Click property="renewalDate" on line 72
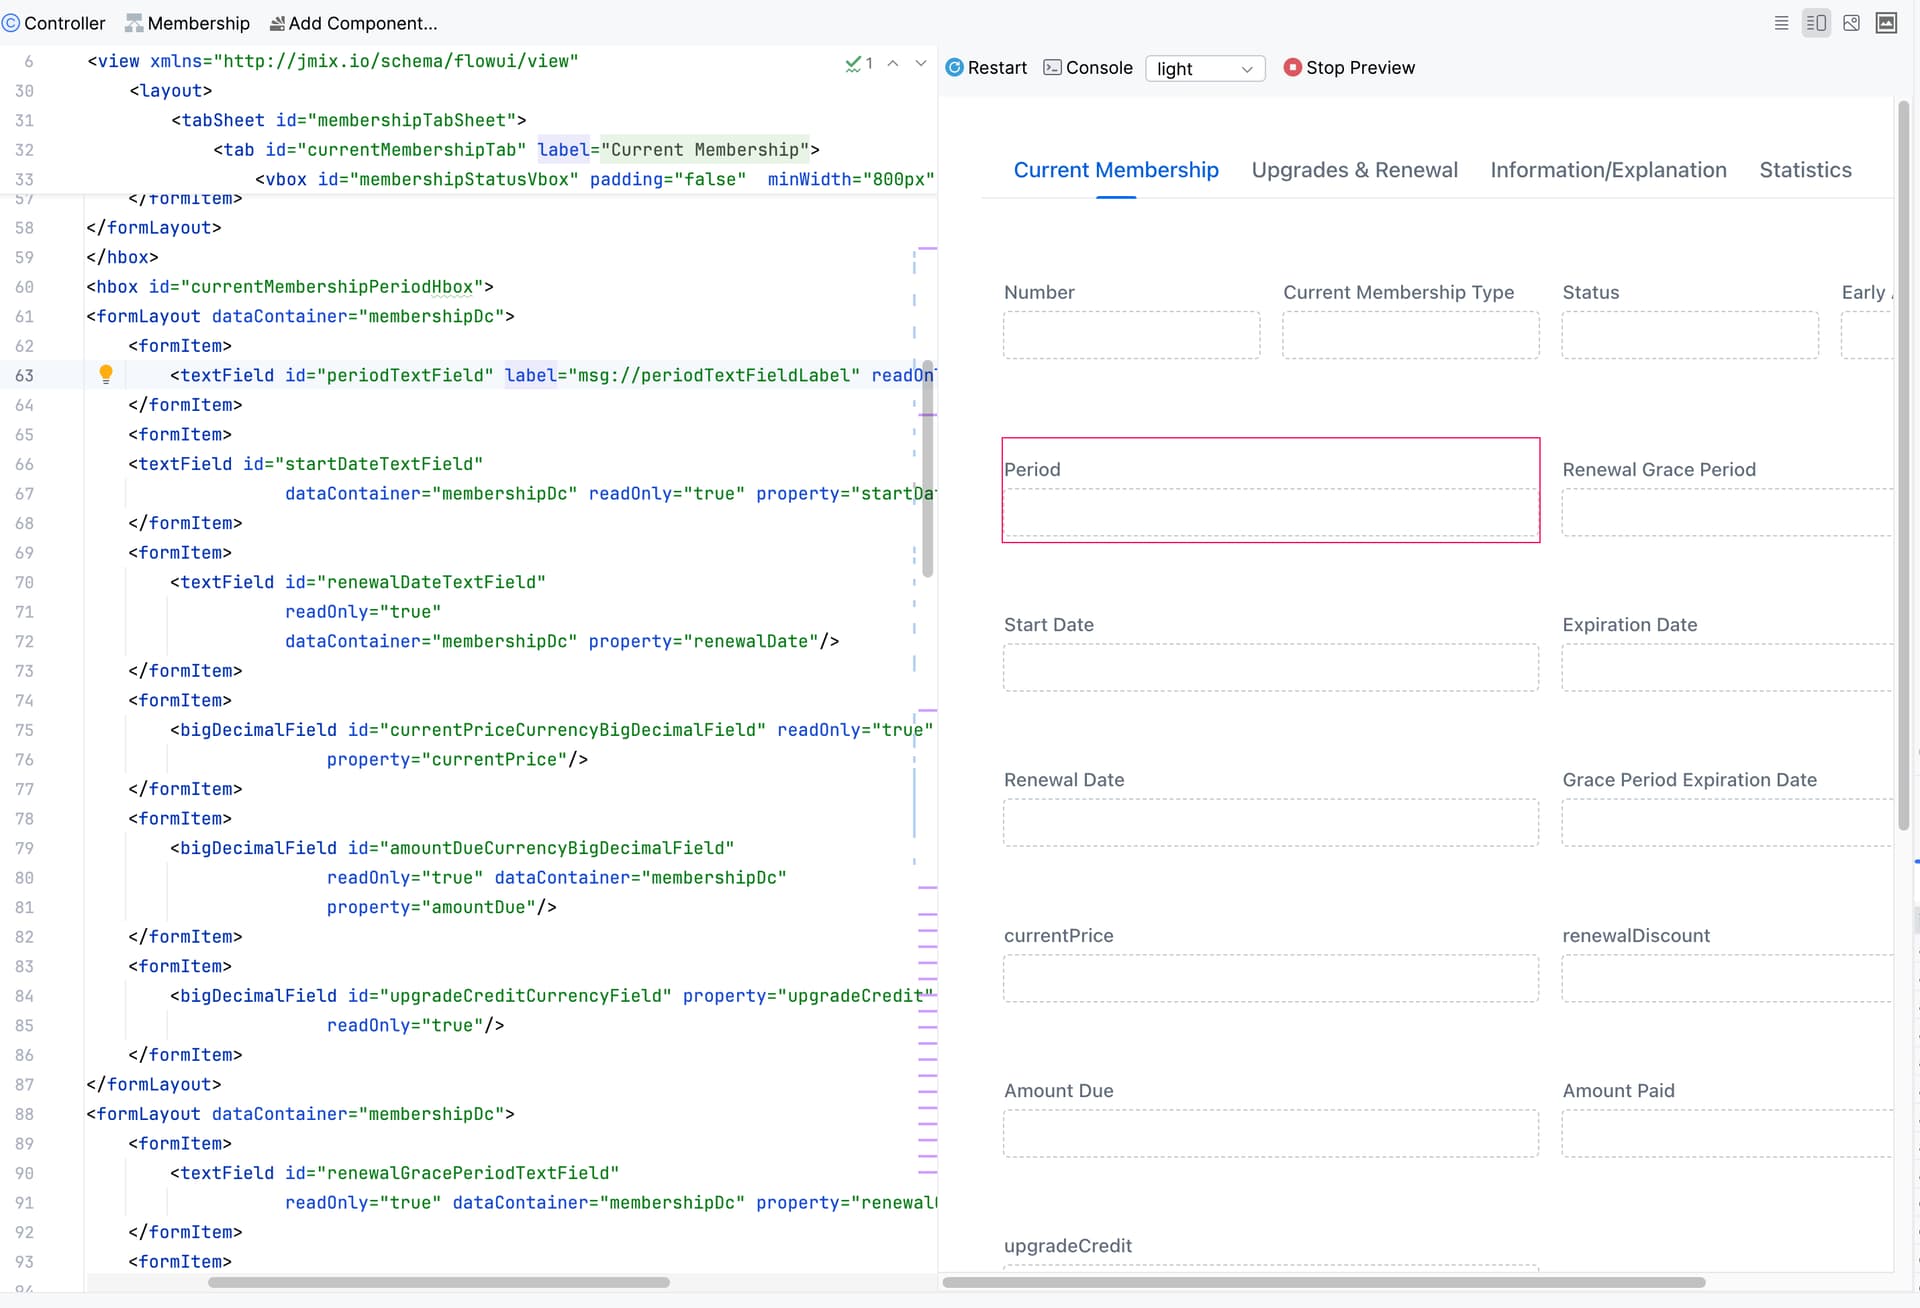Viewport: 1920px width, 1308px height. (703, 641)
